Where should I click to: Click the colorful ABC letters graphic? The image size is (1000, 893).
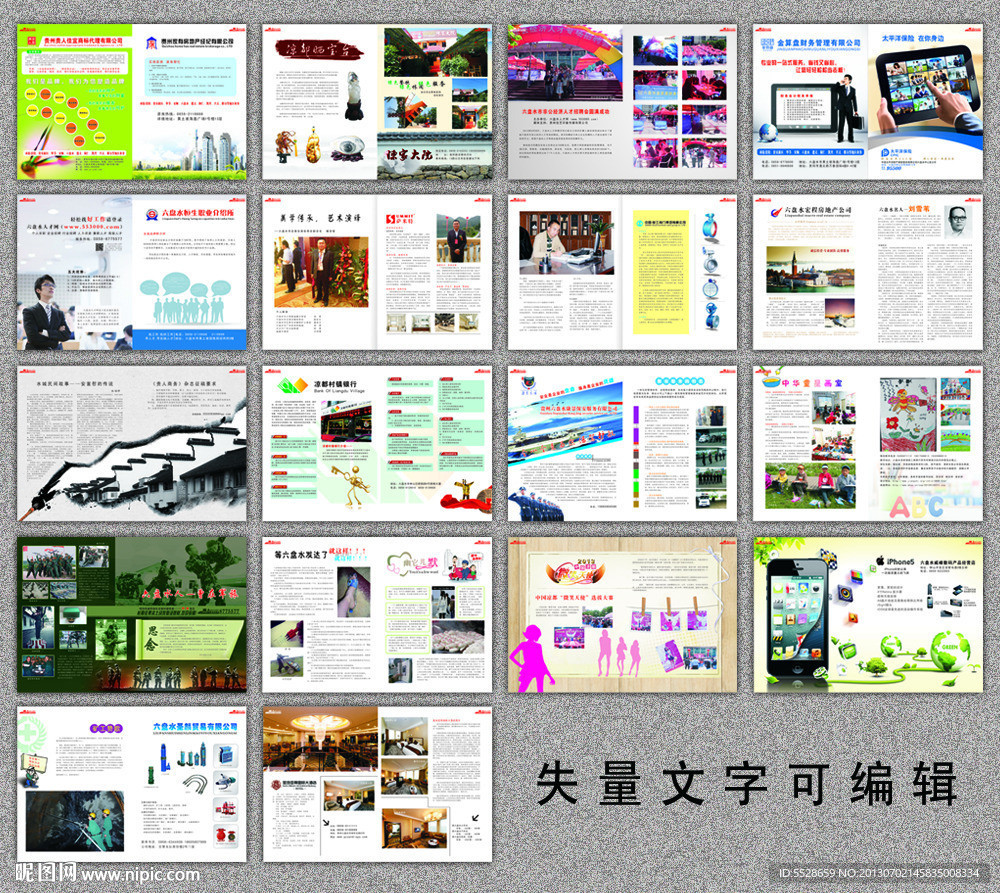coord(916,506)
